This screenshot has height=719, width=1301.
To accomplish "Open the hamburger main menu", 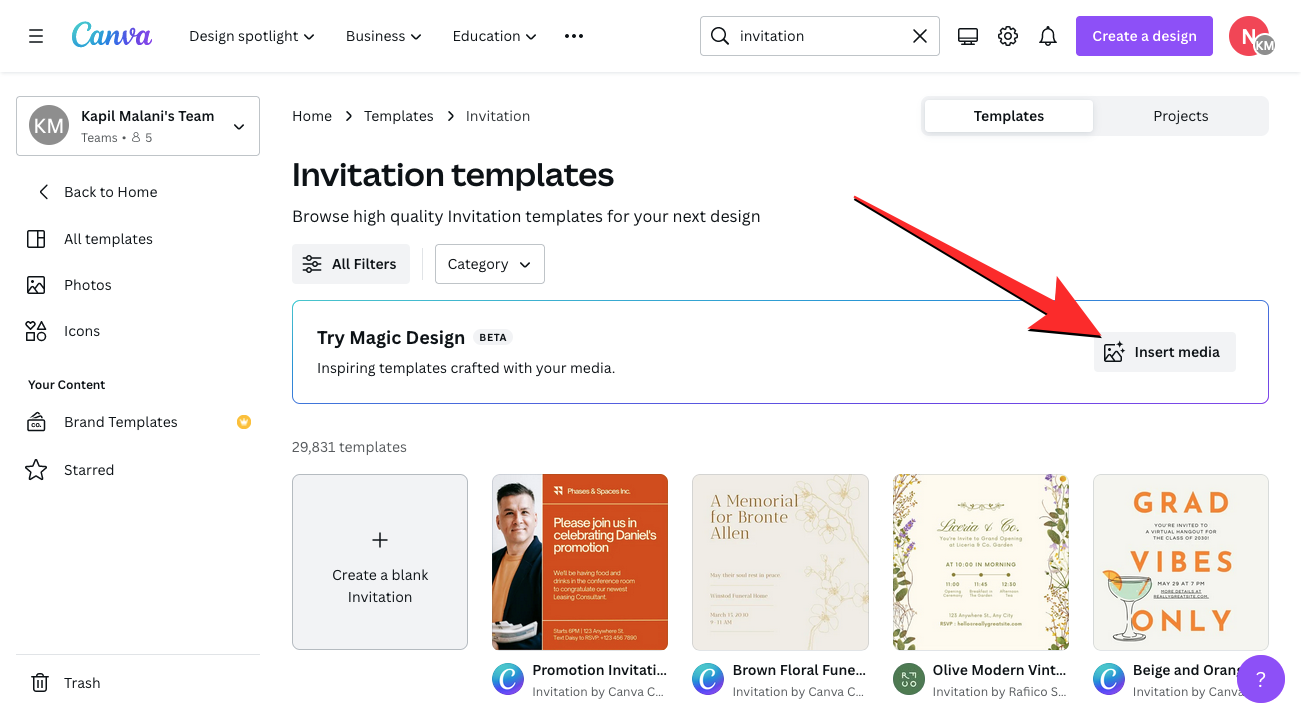I will (x=36, y=36).
